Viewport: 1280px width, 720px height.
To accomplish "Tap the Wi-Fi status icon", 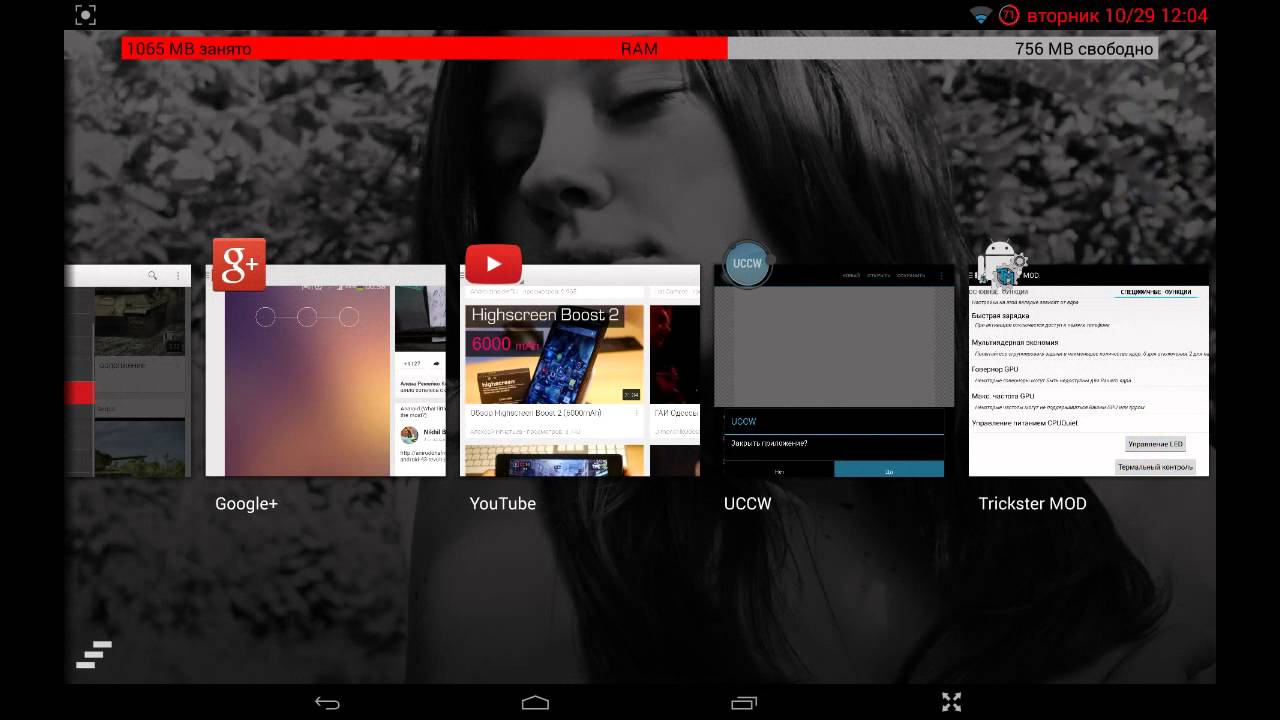I will pyautogui.click(x=980, y=15).
